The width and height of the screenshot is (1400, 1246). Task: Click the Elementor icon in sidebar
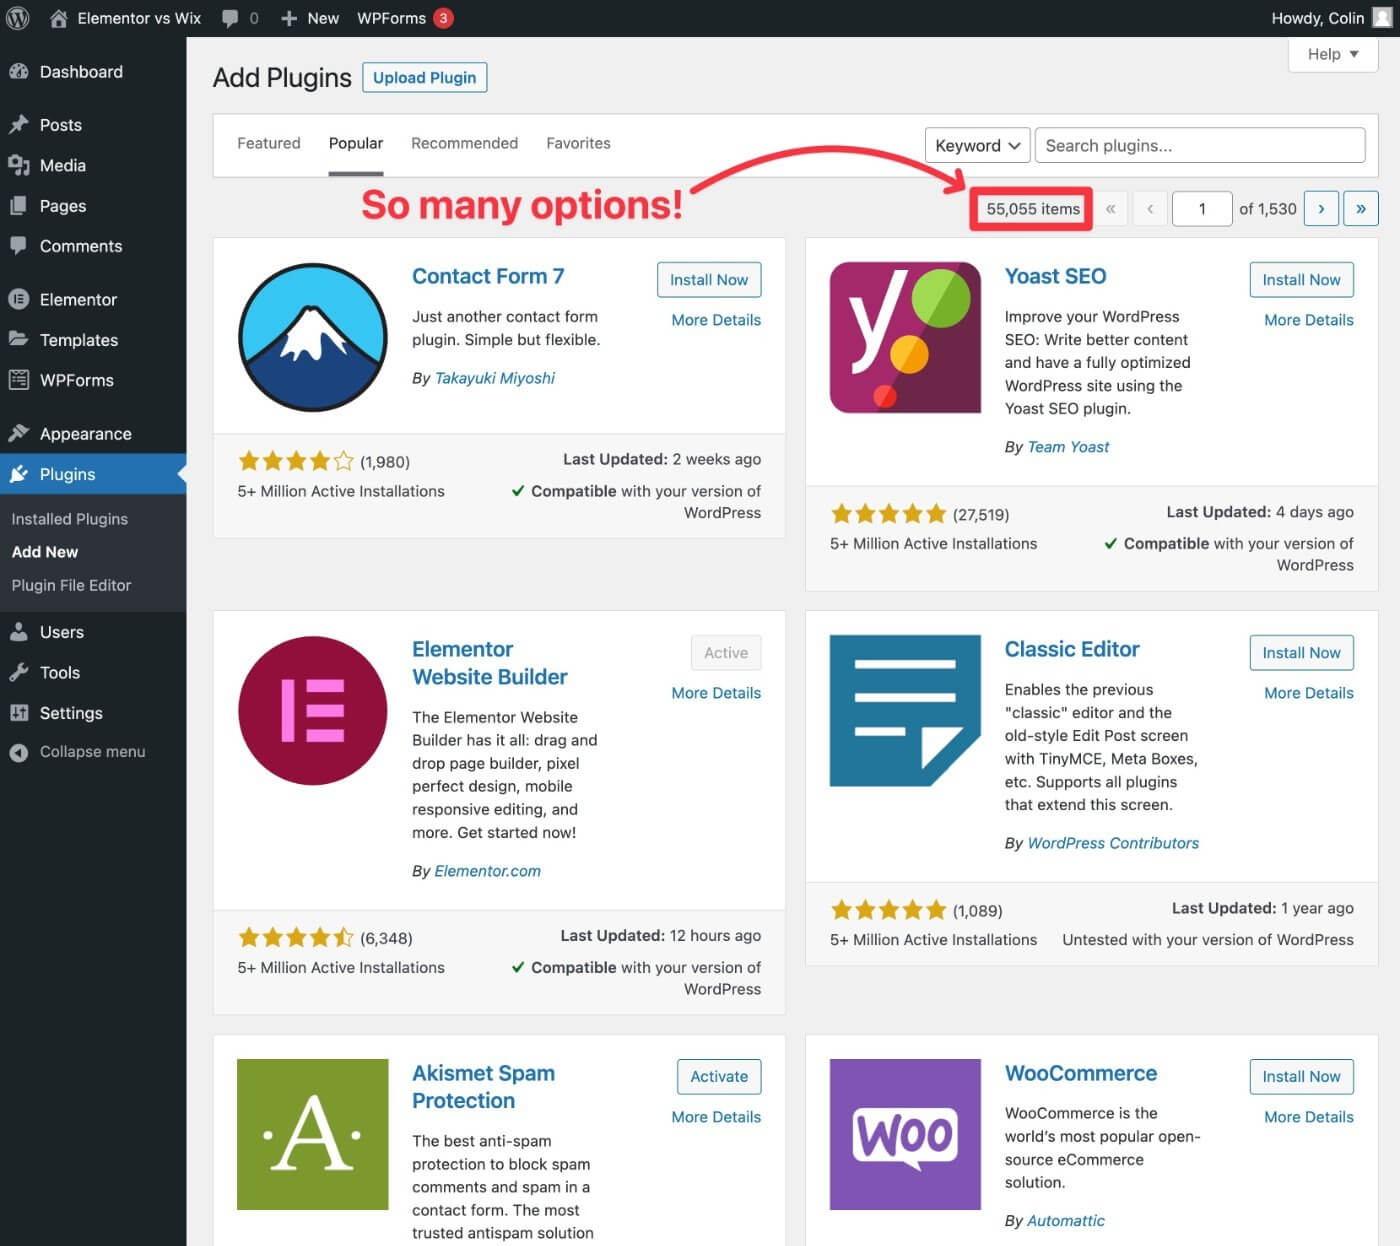(x=18, y=299)
